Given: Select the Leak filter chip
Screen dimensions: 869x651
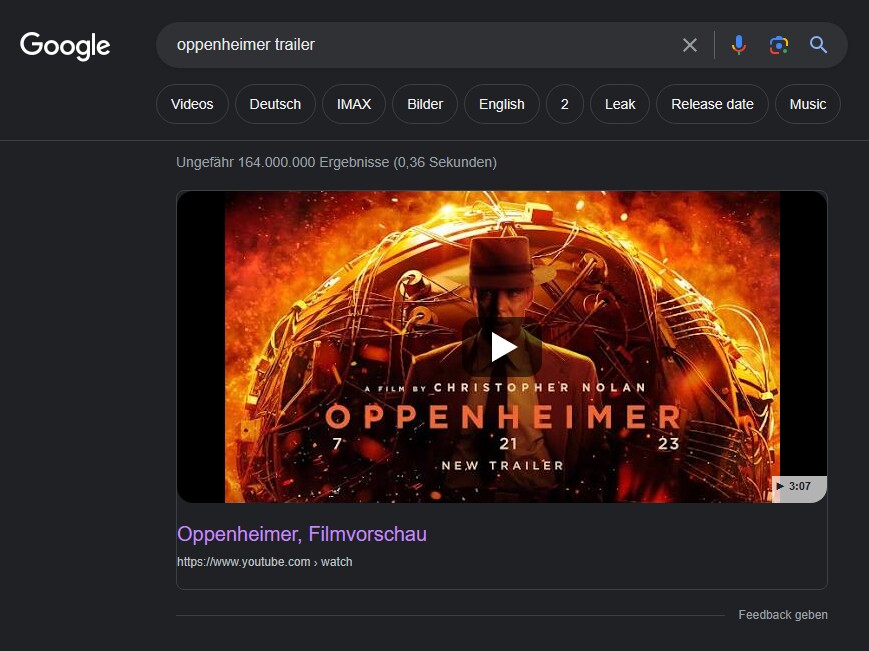Looking at the screenshot, I should 619,104.
